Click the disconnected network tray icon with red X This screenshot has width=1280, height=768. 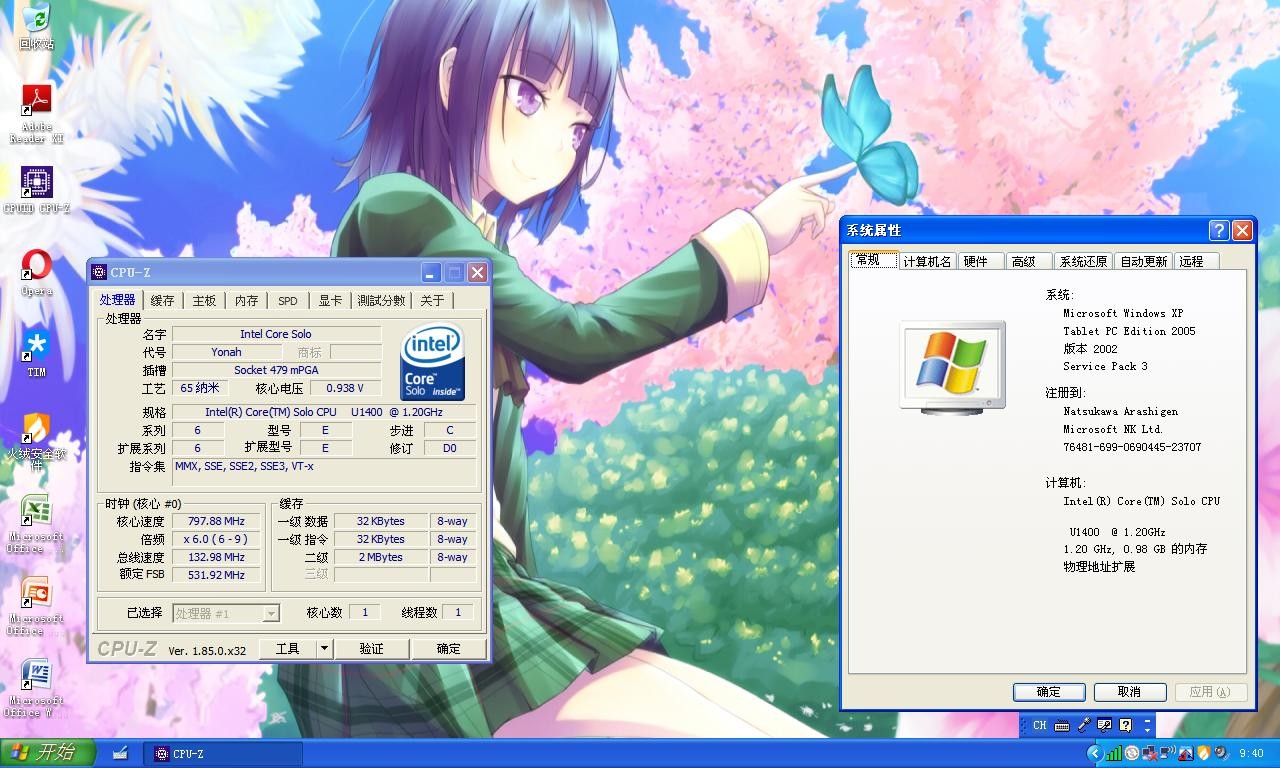(1150, 753)
